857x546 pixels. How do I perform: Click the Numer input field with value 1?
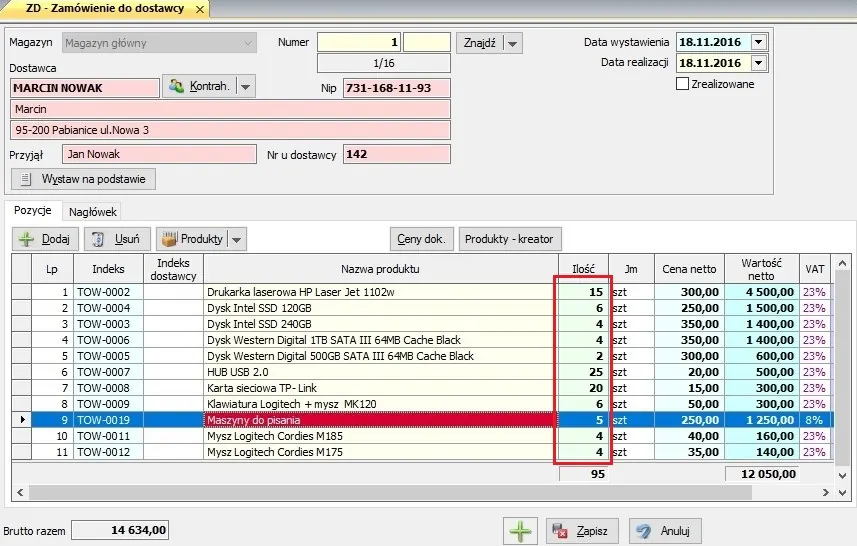(x=359, y=42)
